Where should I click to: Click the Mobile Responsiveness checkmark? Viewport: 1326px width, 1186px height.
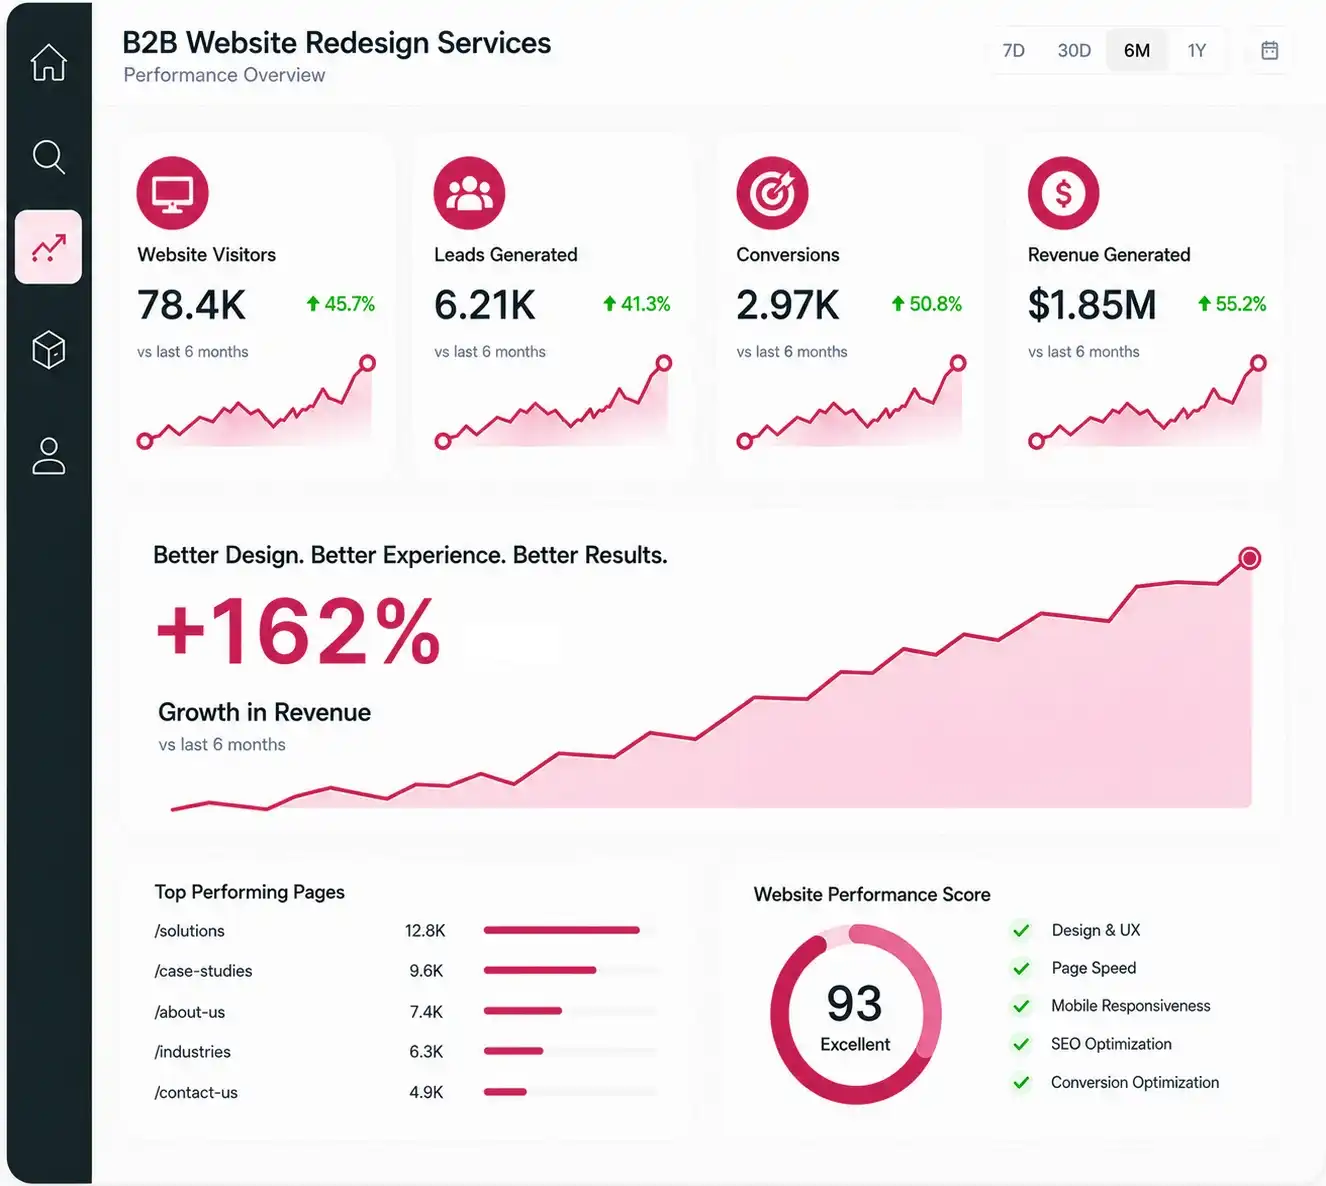coord(1021,1006)
